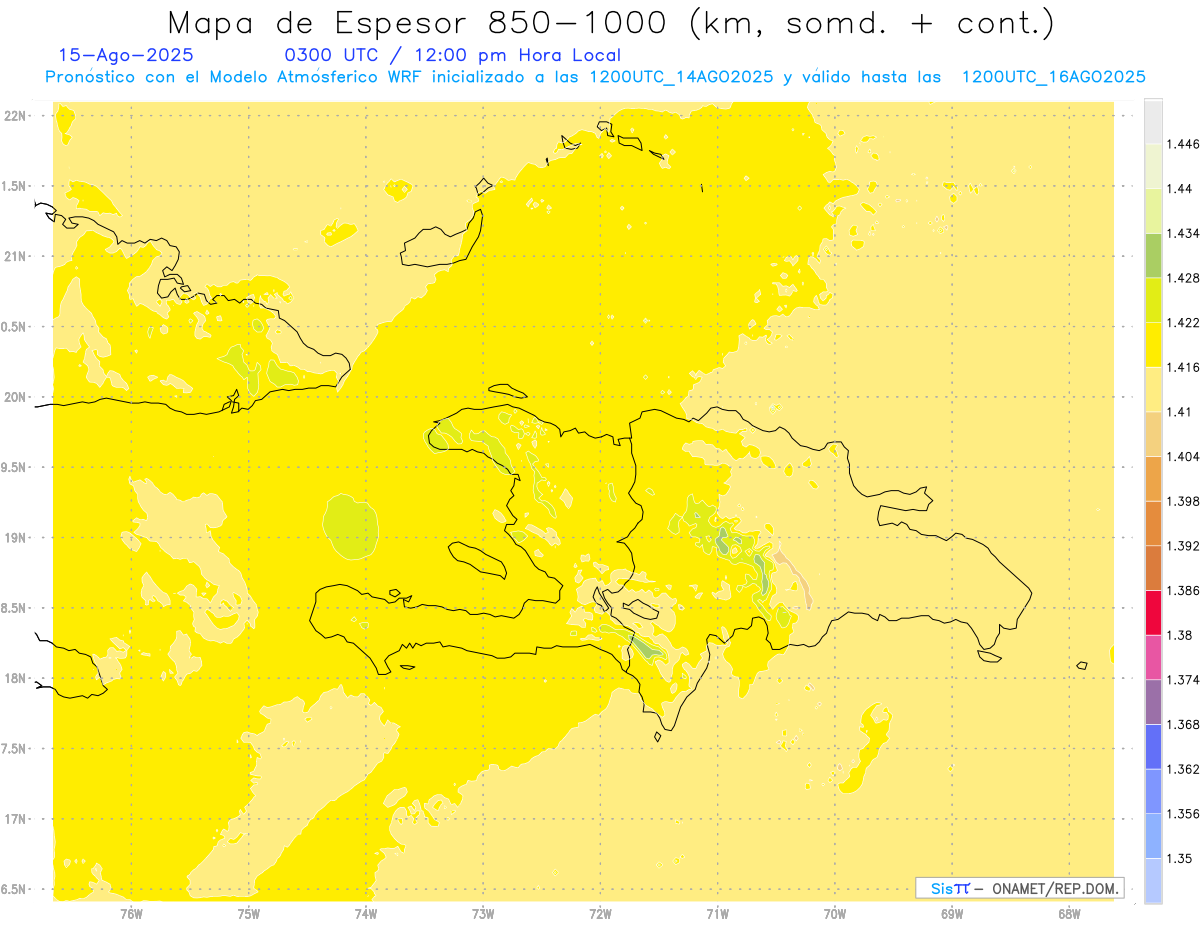Click the bright yellow legend swatch between 1.416 and 1.422
This screenshot has height=927, width=1200.
point(1153,345)
